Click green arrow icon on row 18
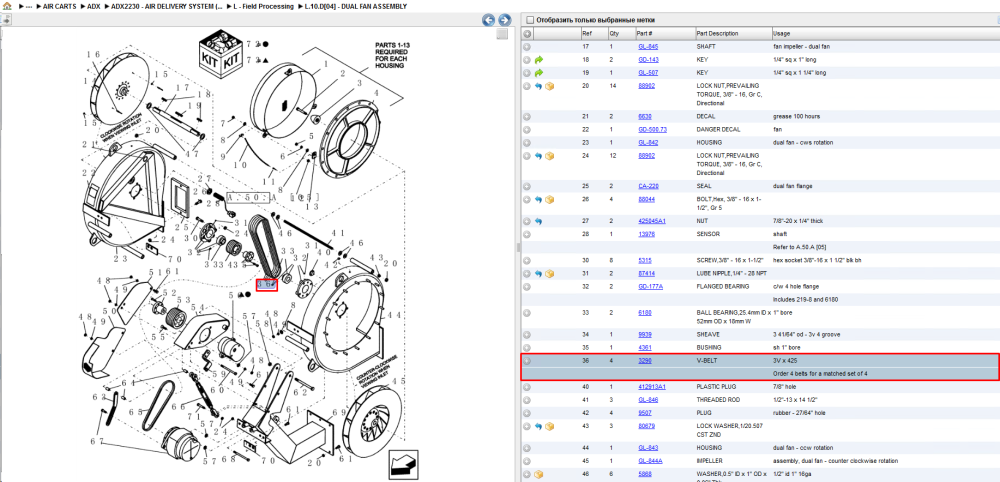The height and width of the screenshot is (482, 1000). 538,59
